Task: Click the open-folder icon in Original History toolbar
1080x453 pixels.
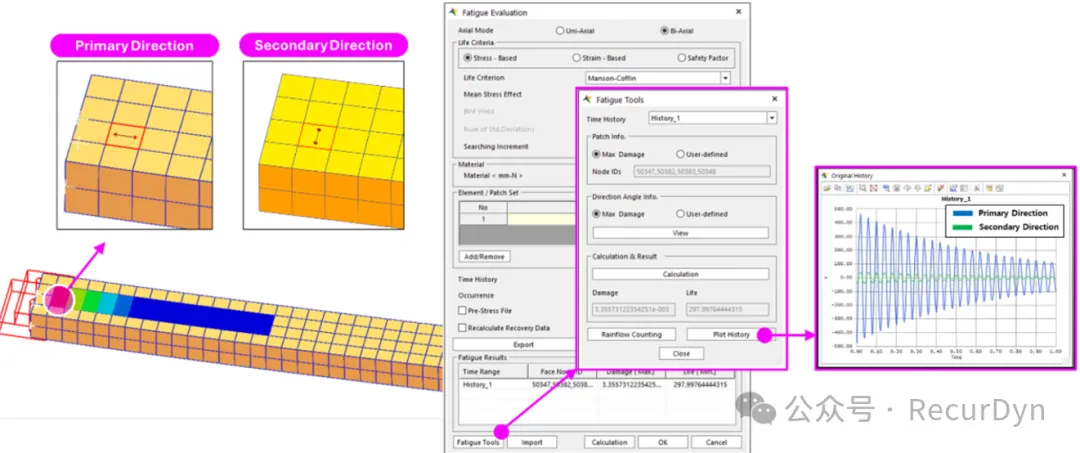Action: (x=827, y=188)
